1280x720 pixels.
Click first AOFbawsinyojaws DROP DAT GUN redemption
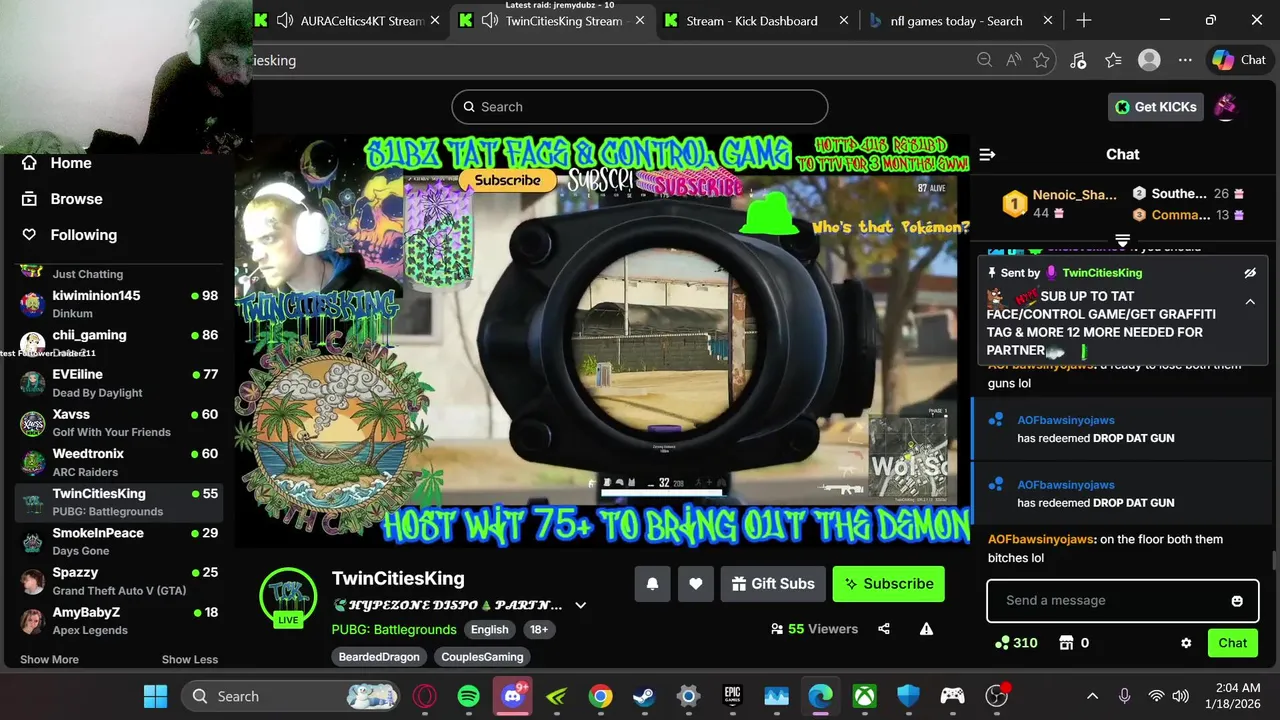click(x=1122, y=429)
